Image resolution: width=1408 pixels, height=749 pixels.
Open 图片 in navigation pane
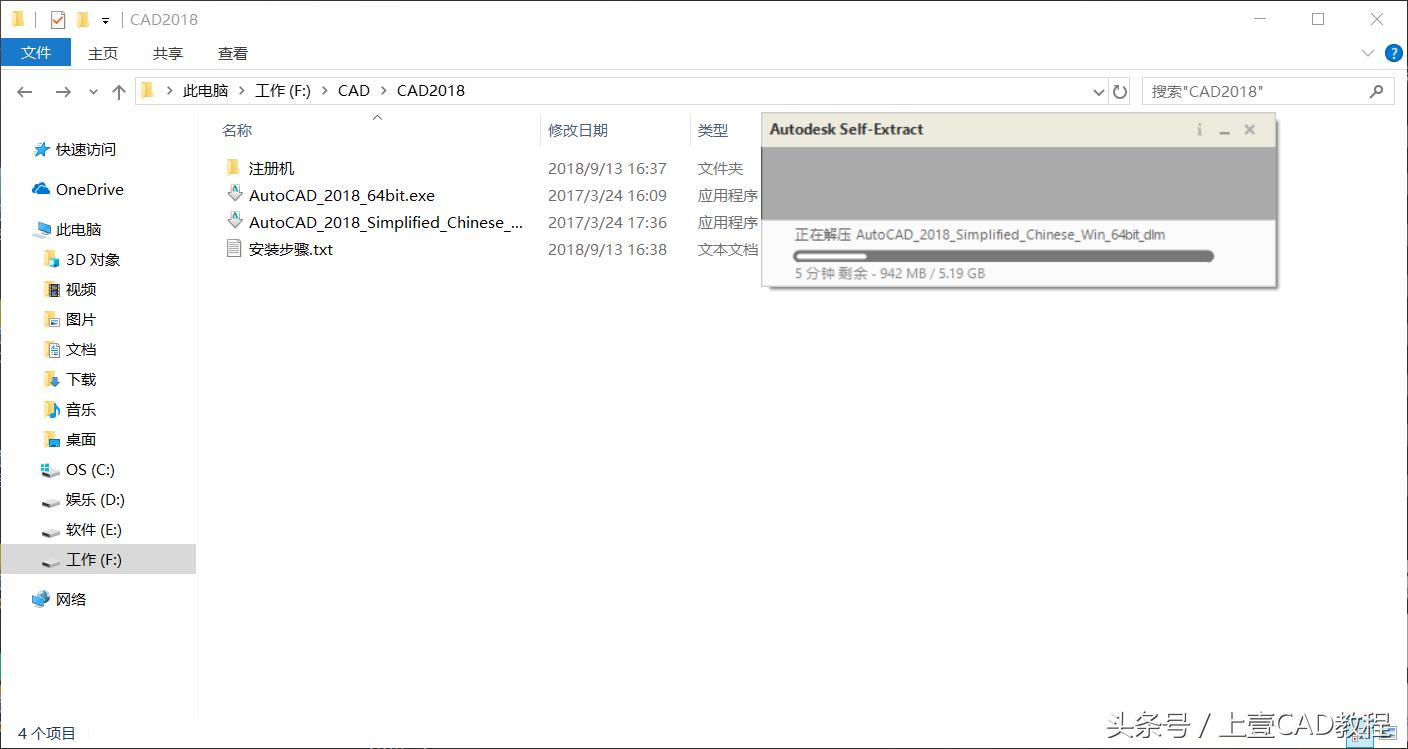point(81,319)
